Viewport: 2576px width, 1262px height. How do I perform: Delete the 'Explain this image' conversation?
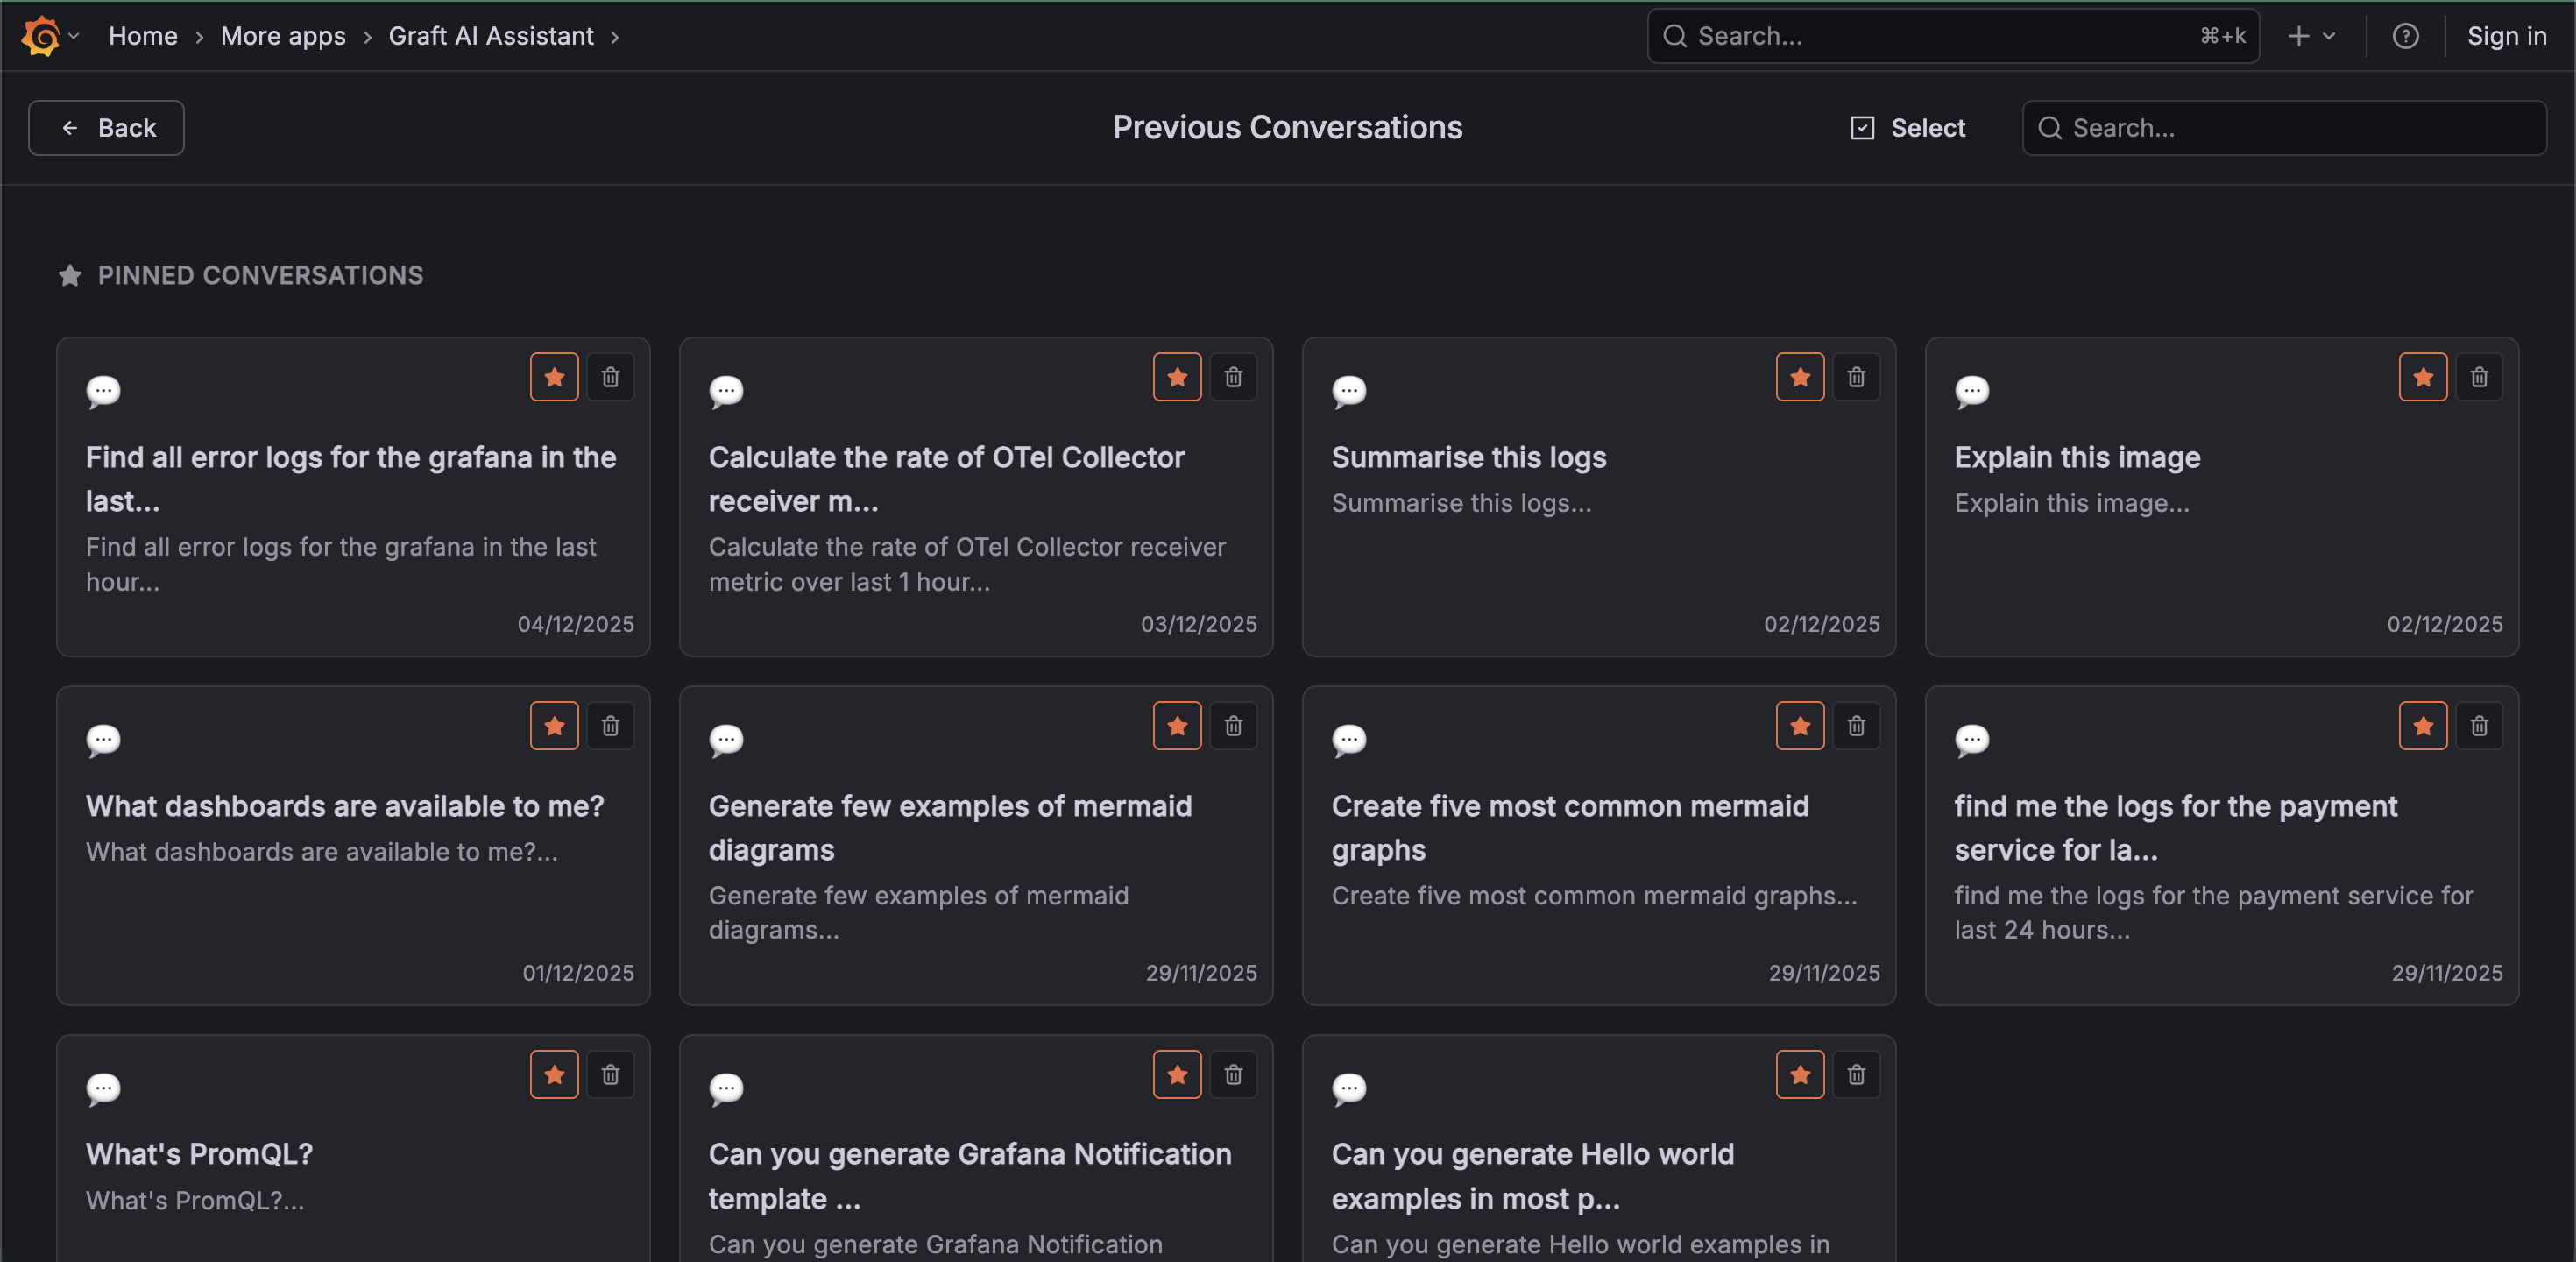pos(2479,377)
